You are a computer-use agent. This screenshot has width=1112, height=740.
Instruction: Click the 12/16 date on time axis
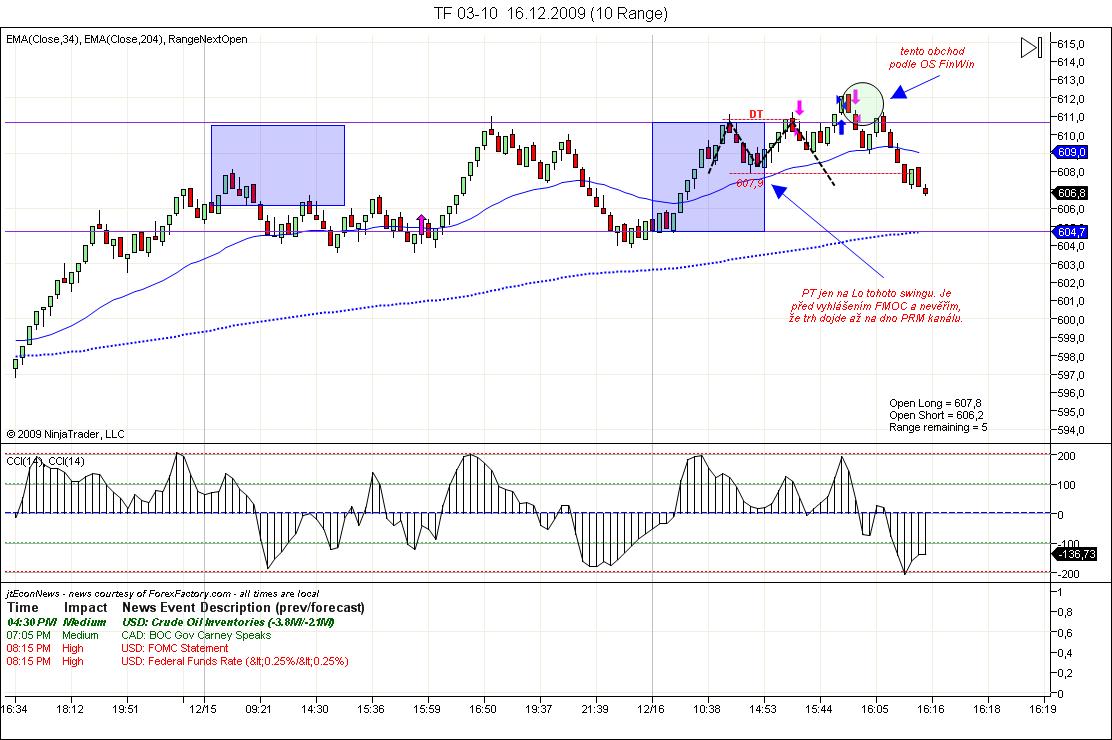tap(650, 709)
